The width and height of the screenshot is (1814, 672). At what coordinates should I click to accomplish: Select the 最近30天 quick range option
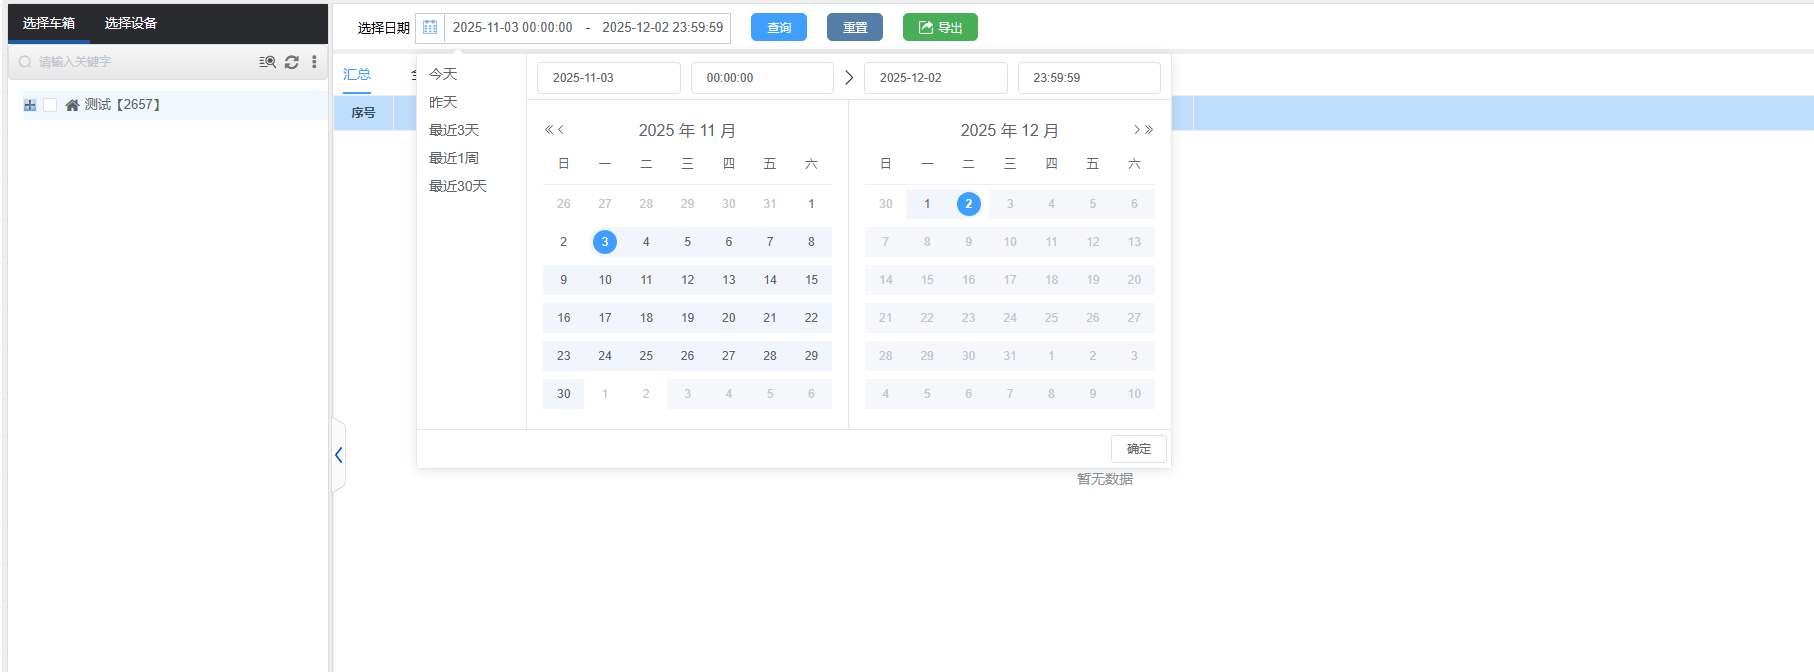point(457,186)
